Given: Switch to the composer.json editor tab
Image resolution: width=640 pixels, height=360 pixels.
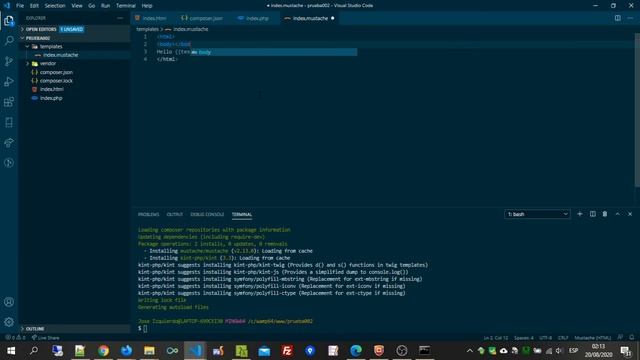Looking at the screenshot, I should (x=206, y=18).
